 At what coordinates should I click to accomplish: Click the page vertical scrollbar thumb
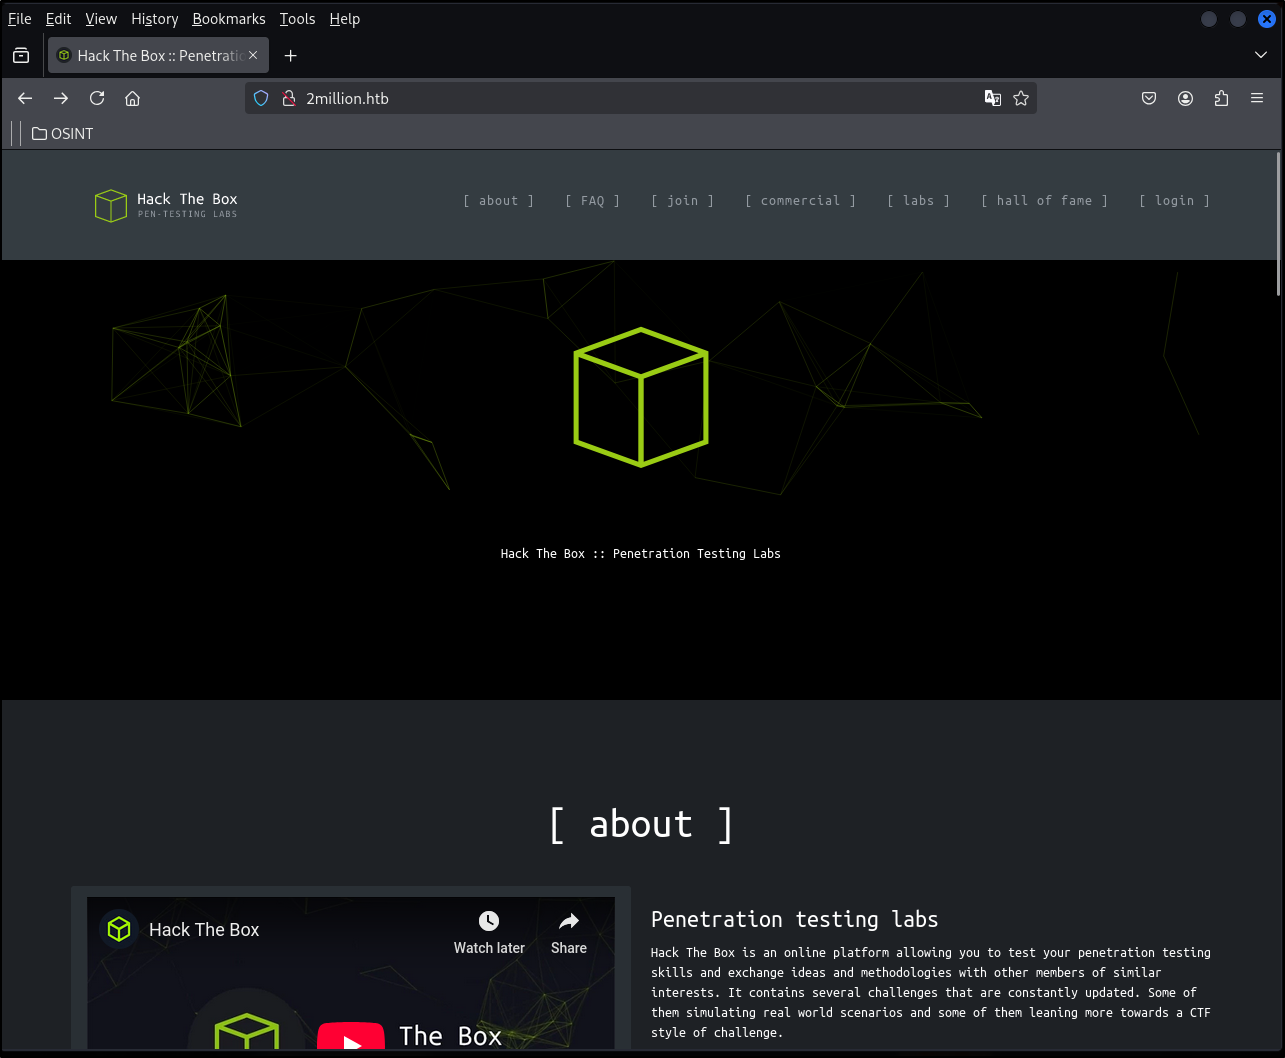coord(1279,223)
